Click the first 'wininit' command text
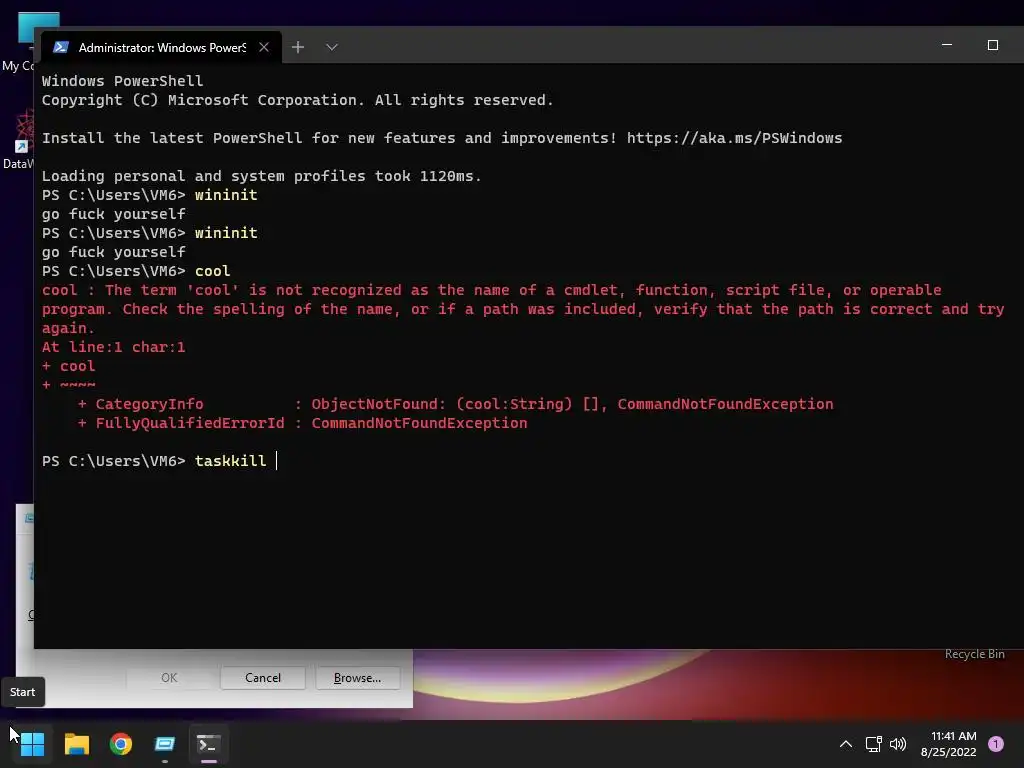The width and height of the screenshot is (1024, 768). click(226, 195)
